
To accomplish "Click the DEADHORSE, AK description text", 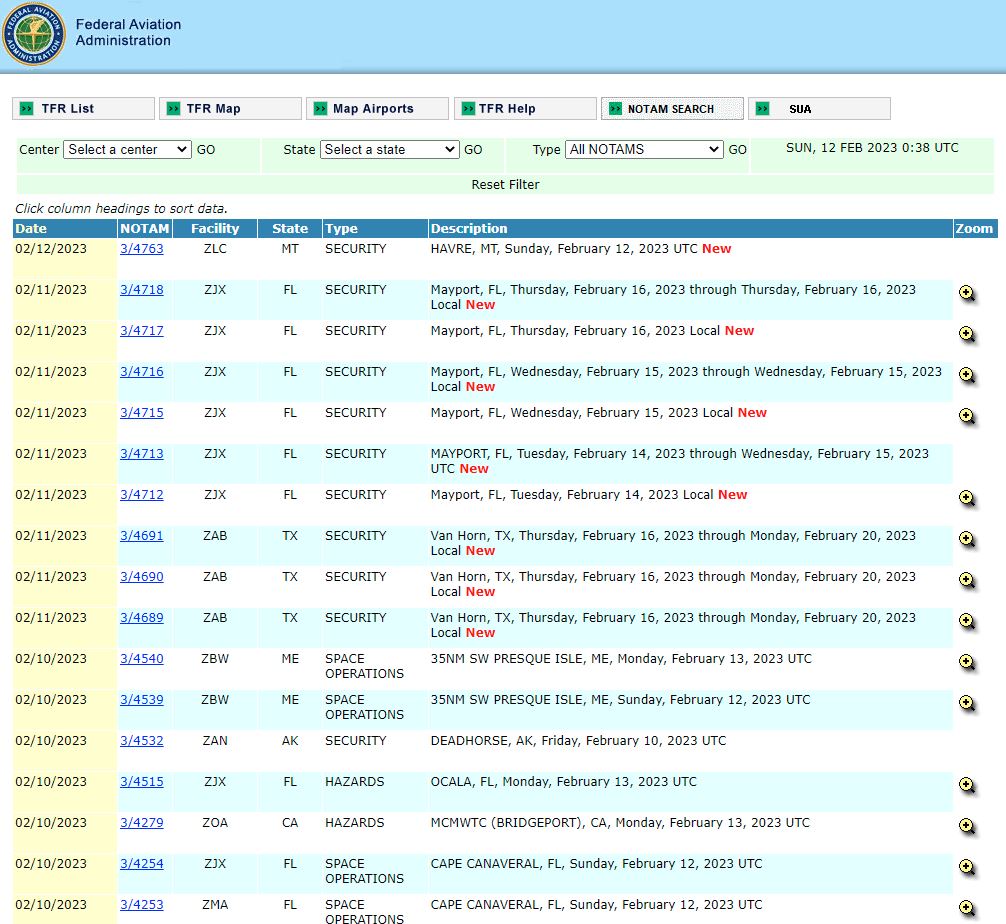I will tap(578, 742).
